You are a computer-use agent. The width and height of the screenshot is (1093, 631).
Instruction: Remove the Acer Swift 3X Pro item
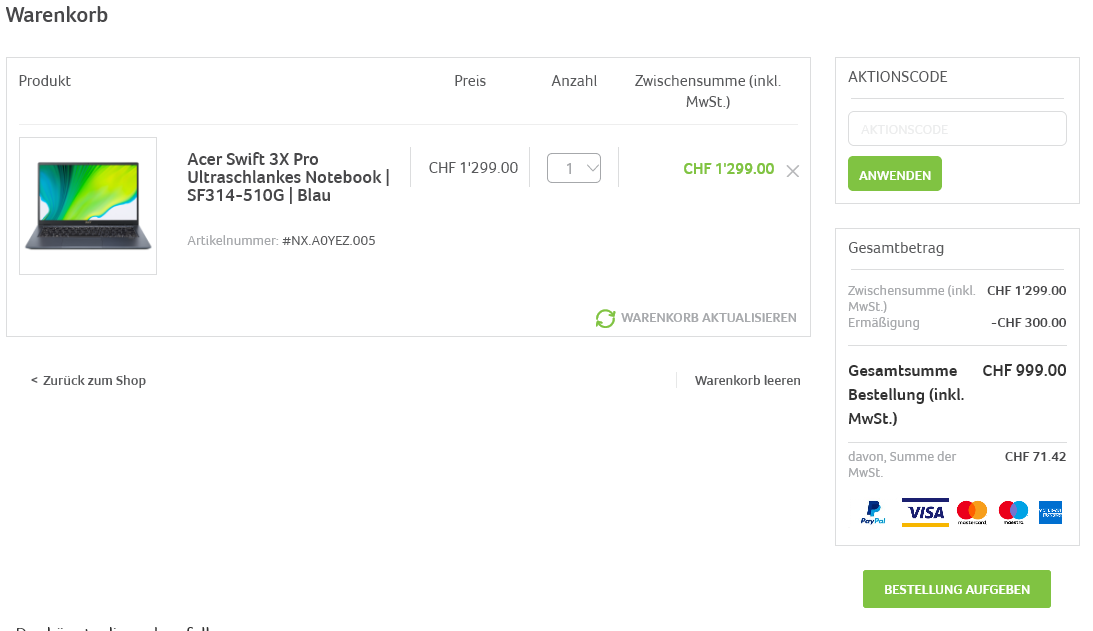click(x=793, y=171)
